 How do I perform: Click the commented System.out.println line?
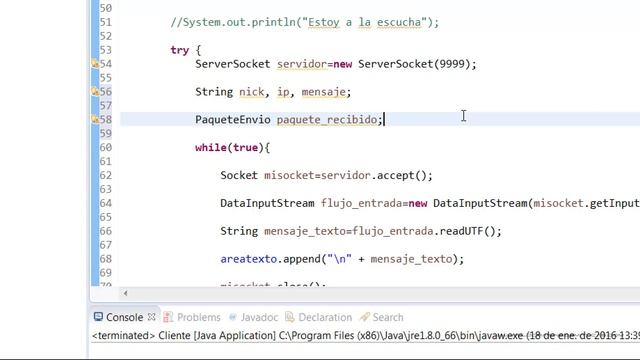point(304,22)
